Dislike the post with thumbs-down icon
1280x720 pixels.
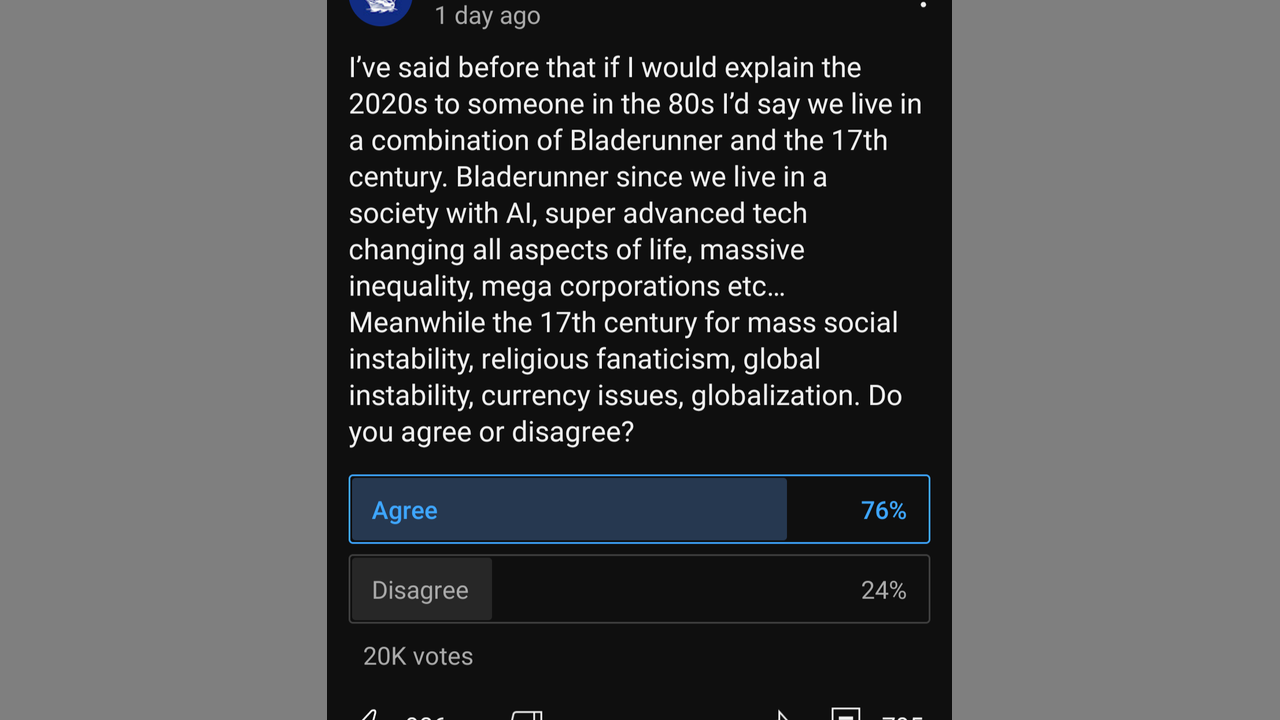[x=527, y=716]
